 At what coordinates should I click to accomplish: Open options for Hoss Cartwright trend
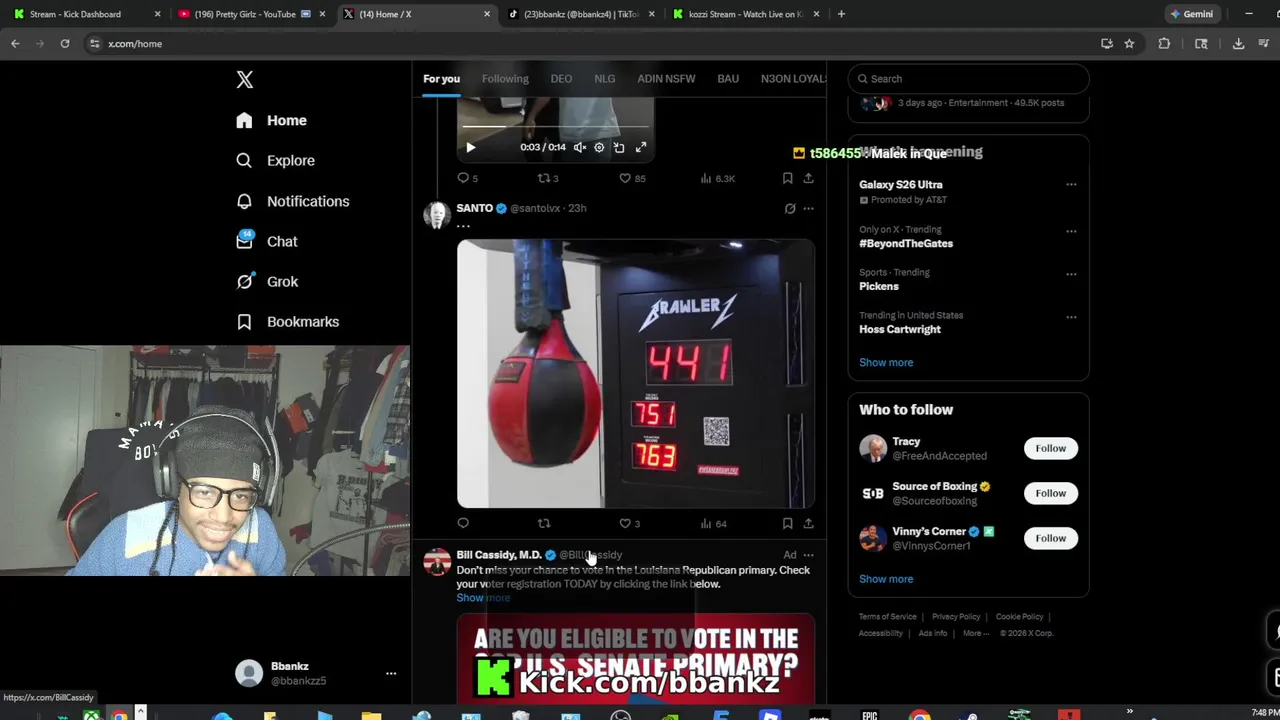[1071, 317]
